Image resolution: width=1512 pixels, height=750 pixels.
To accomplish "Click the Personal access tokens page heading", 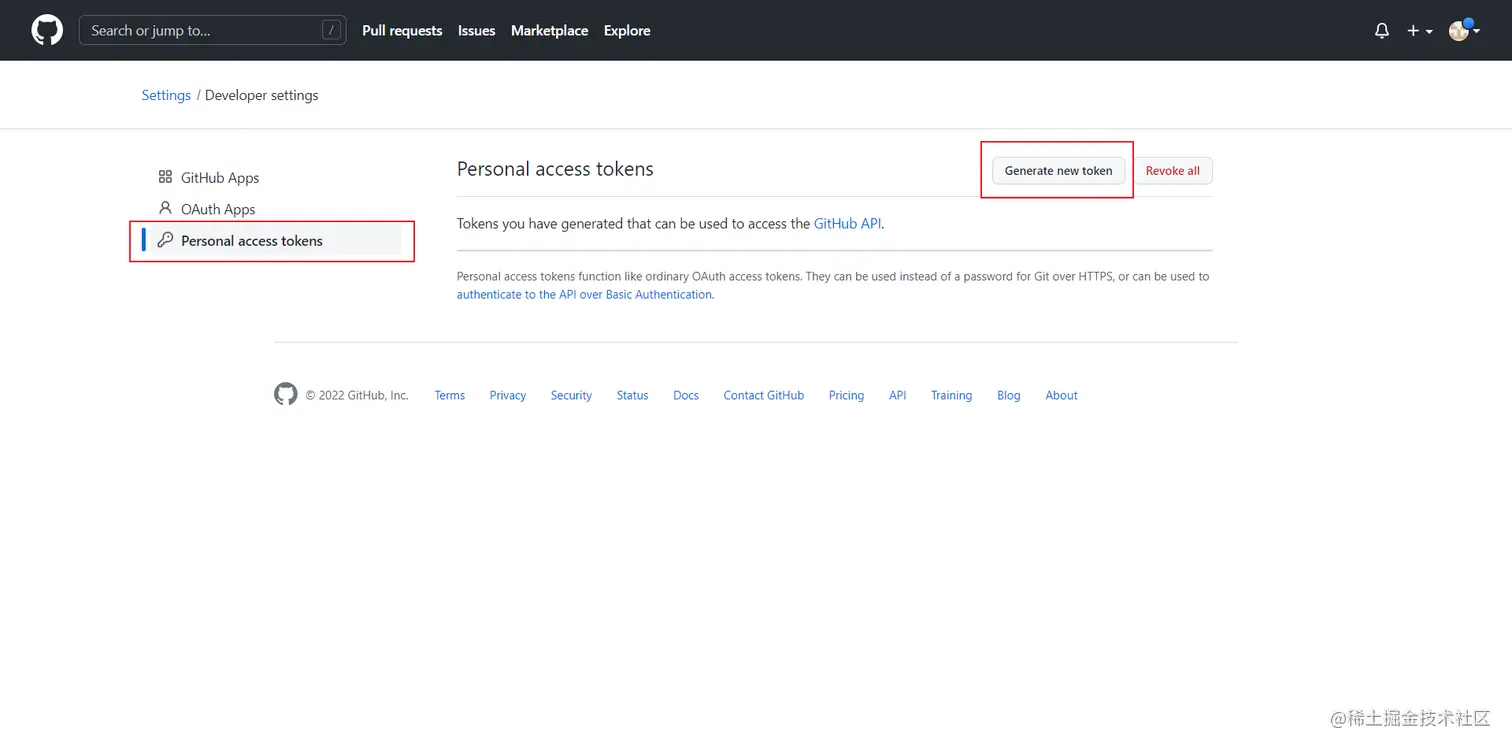I will [555, 169].
